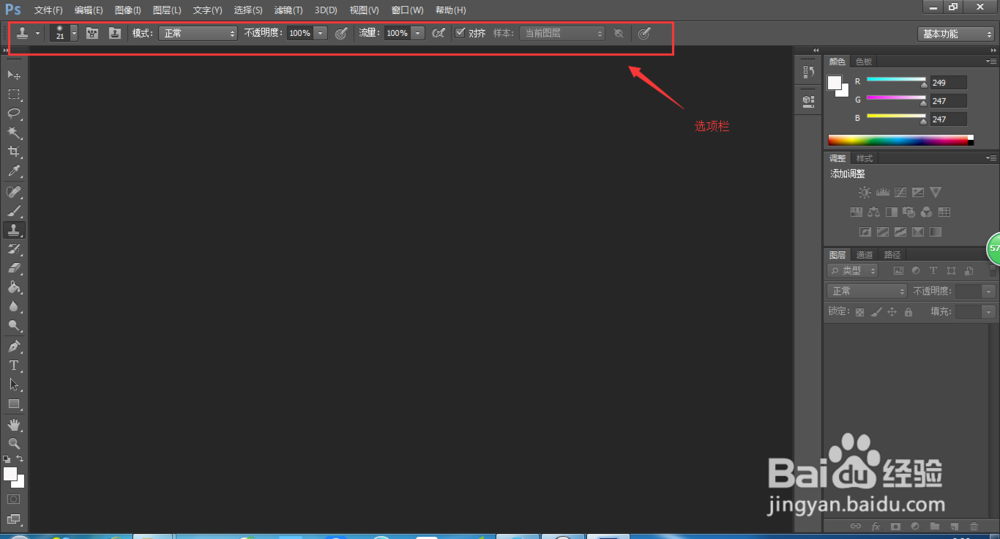The width and height of the screenshot is (1000, 539).
Task: Open the 编辑(E) menu
Action: coord(89,10)
